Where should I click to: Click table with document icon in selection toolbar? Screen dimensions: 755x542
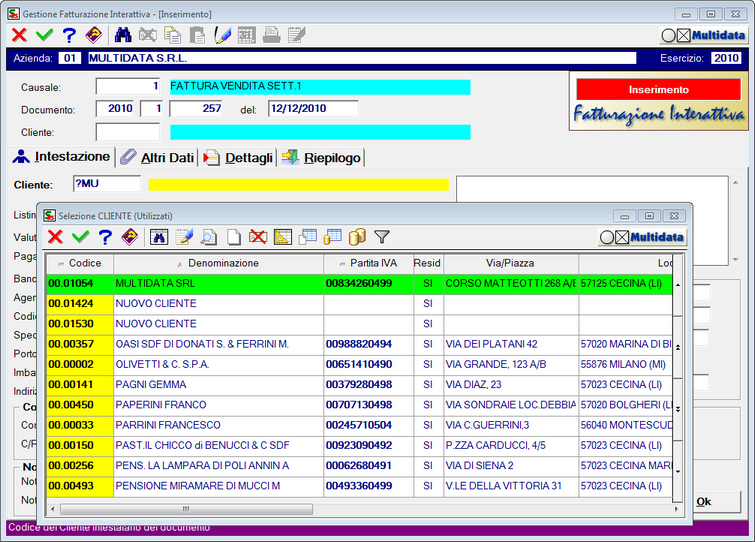point(308,237)
